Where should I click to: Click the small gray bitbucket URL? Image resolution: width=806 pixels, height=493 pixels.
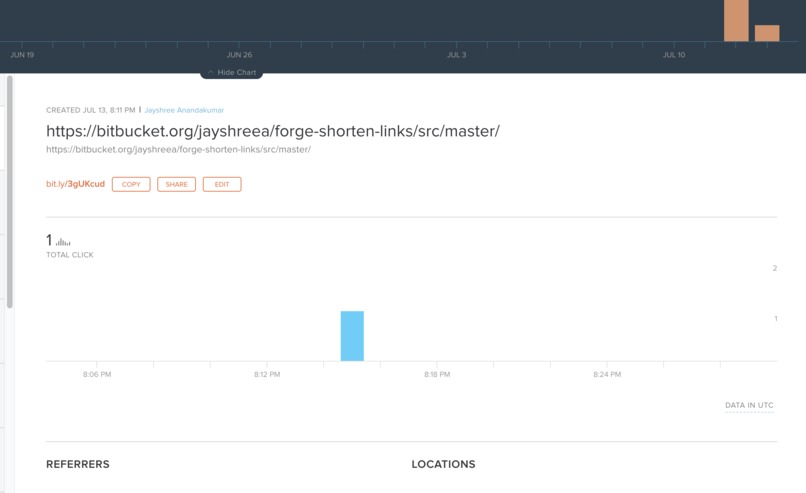click(178, 150)
